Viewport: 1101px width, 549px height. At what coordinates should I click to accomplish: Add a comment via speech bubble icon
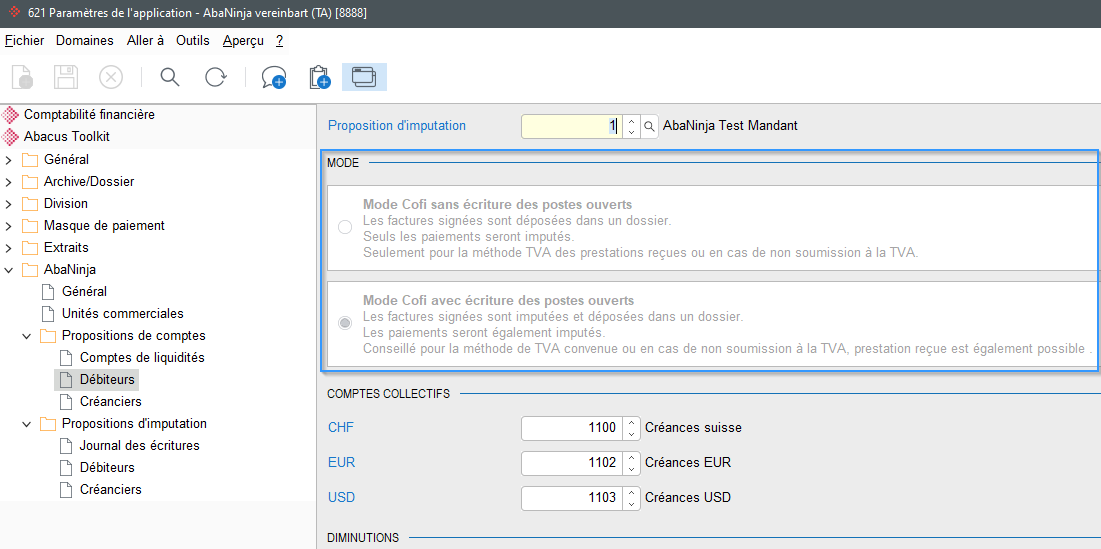click(273, 77)
